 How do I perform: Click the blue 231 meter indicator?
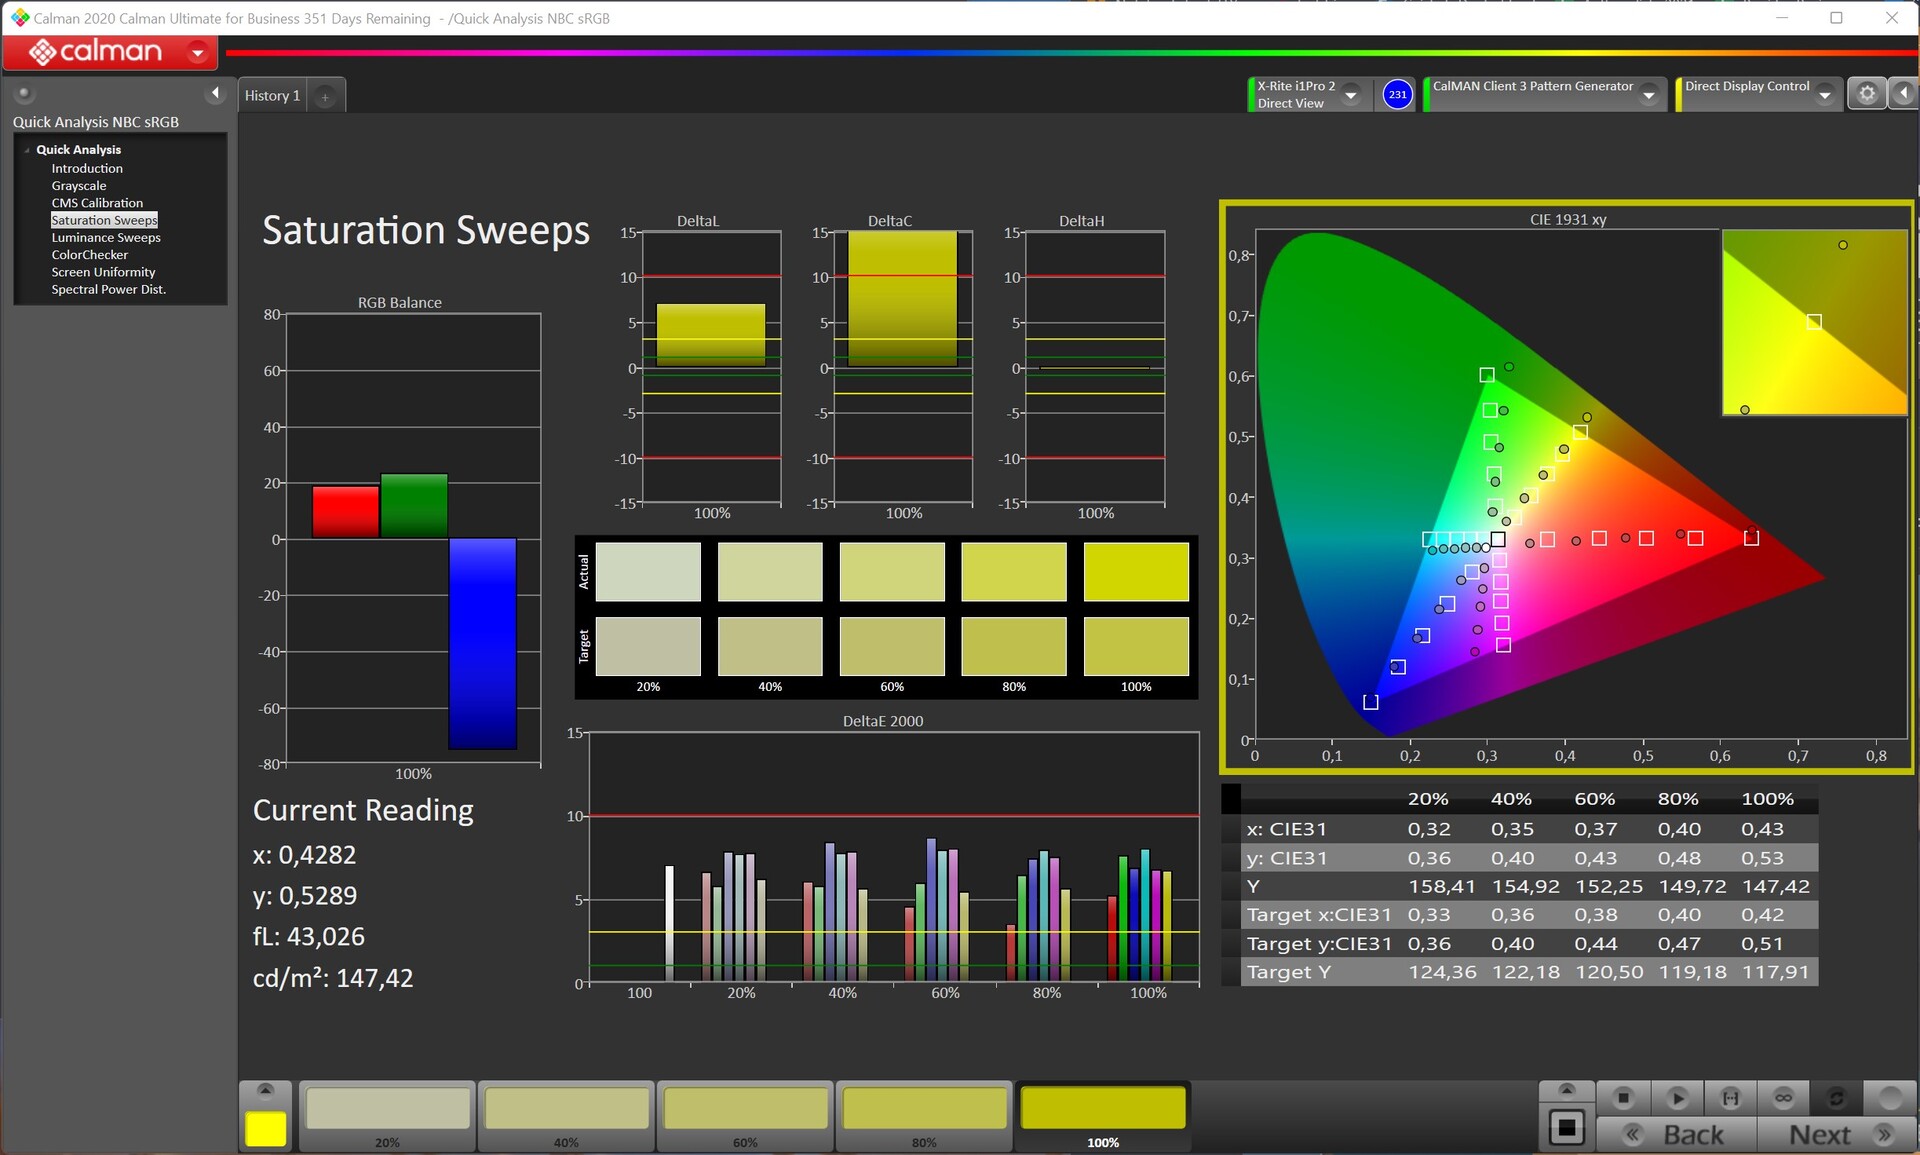click(1397, 94)
